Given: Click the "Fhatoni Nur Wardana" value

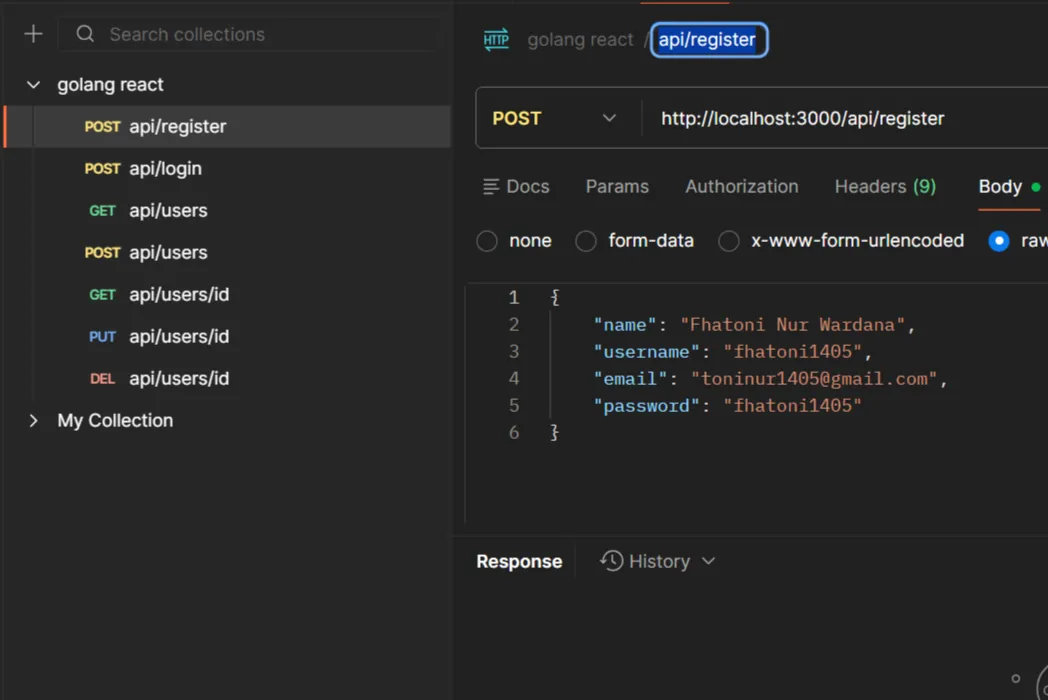Looking at the screenshot, I should pyautogui.click(x=792, y=325).
